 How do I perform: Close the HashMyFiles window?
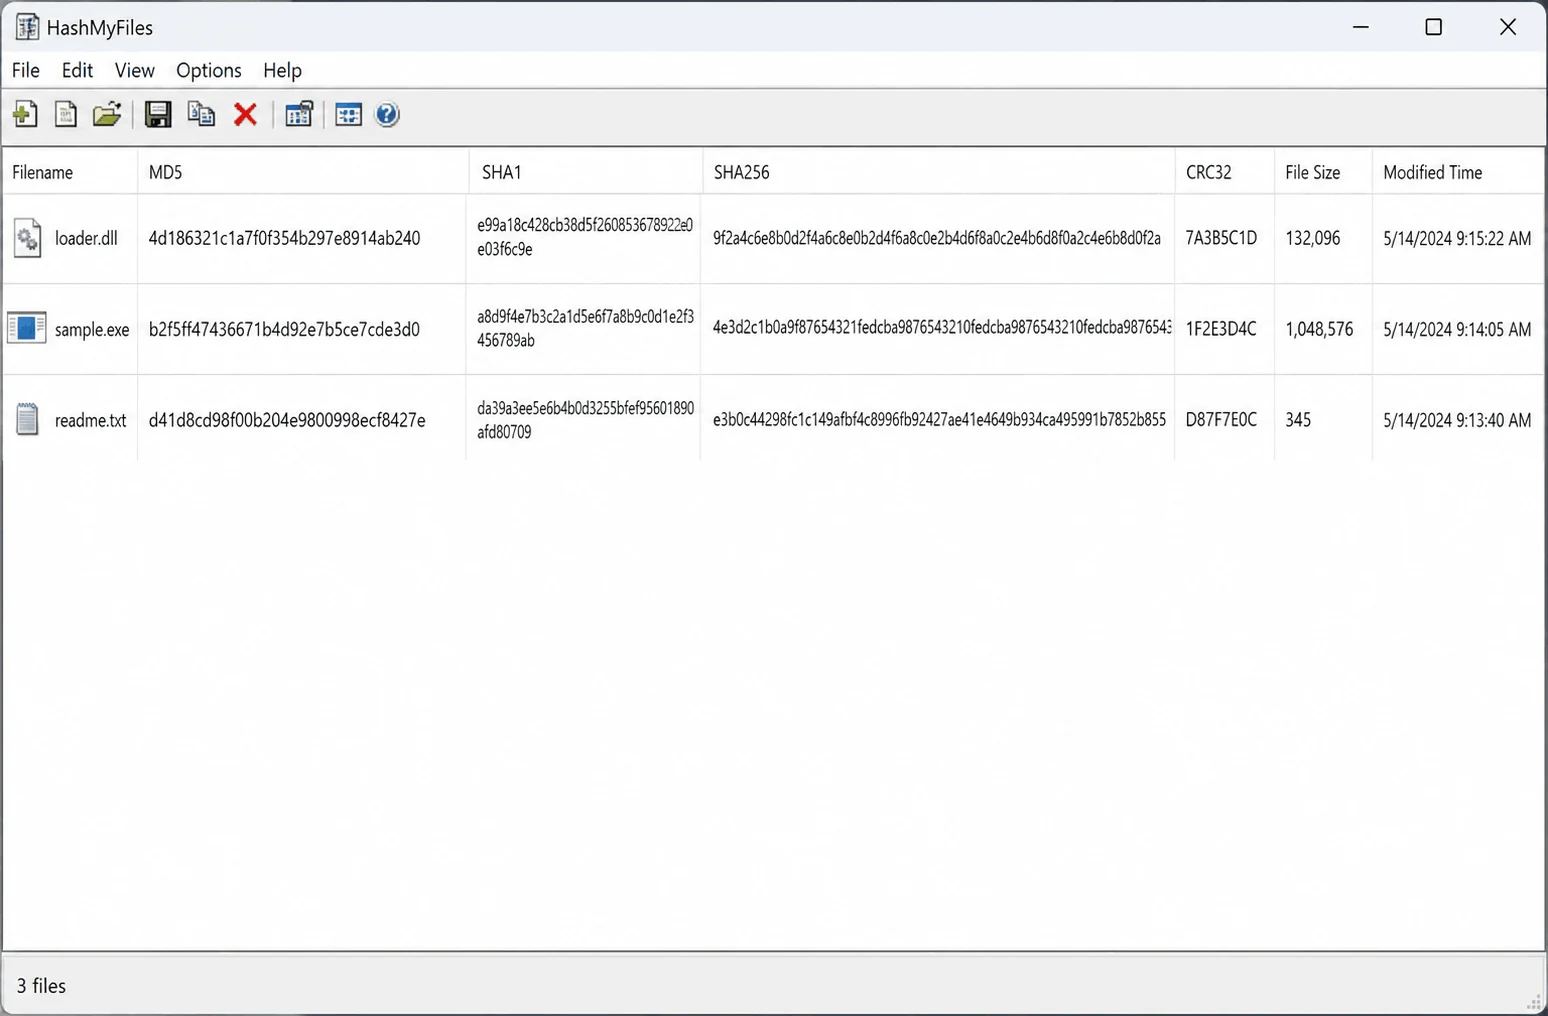[1508, 27]
